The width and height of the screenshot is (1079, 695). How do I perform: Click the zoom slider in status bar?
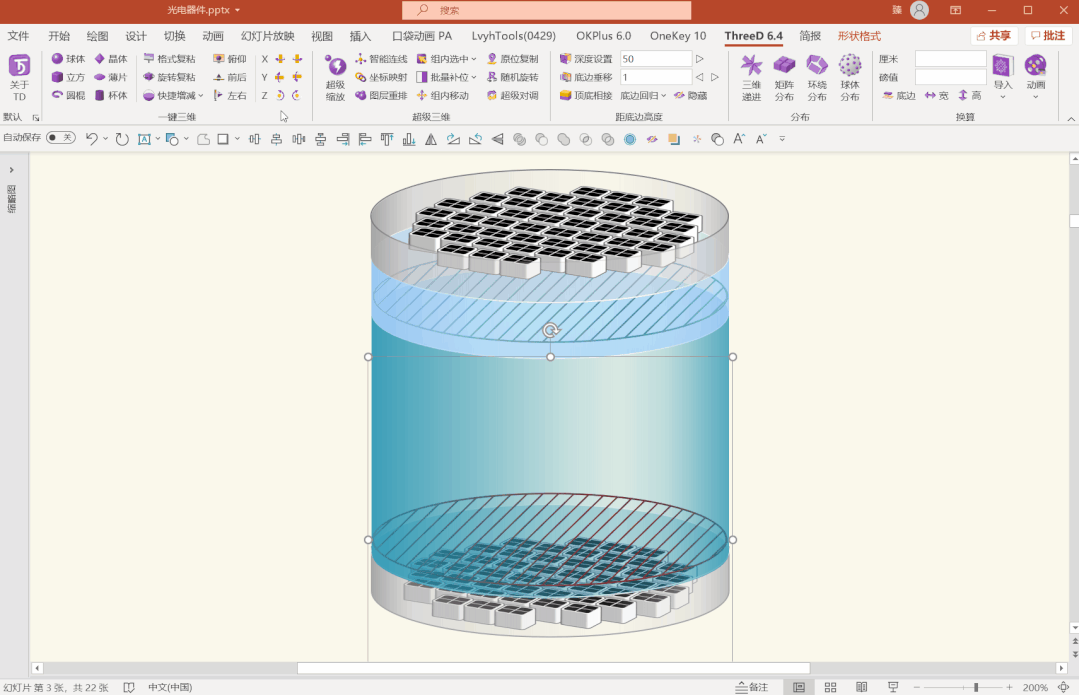pyautogui.click(x=976, y=687)
